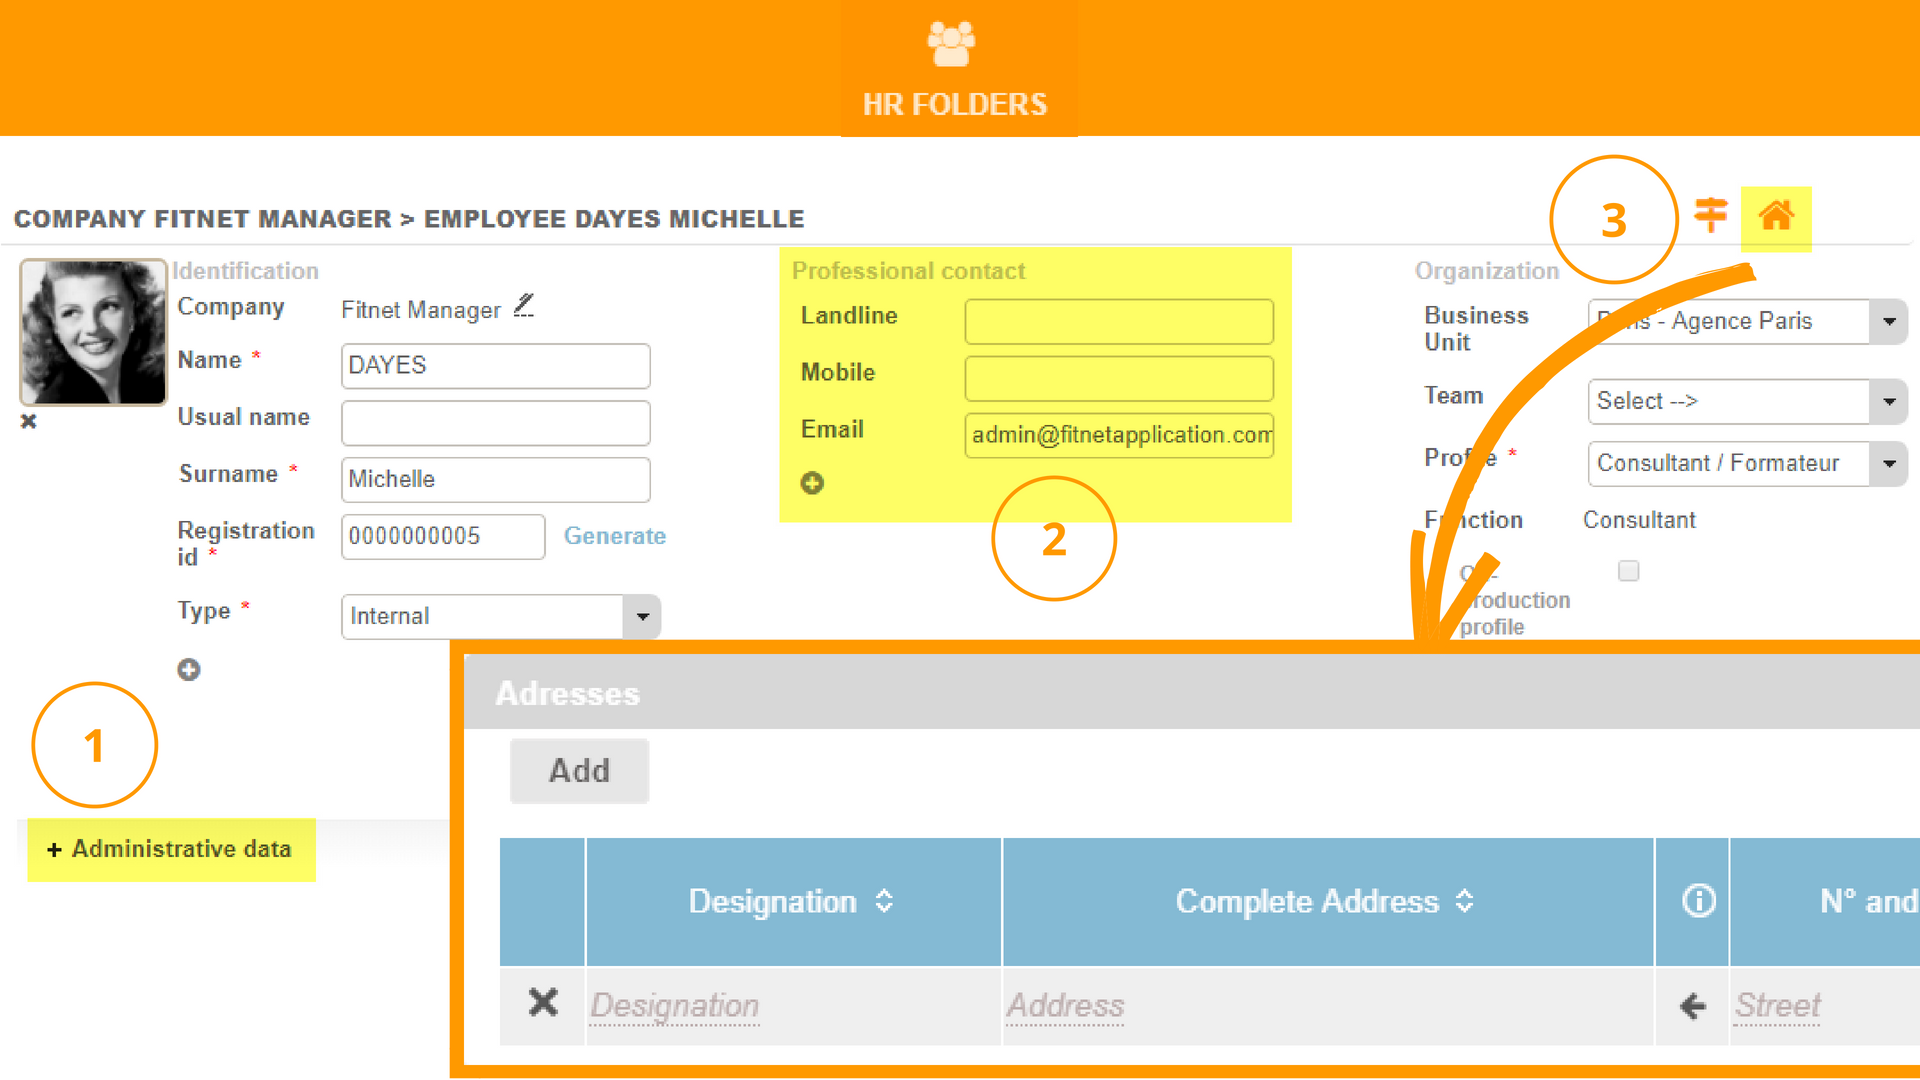This screenshot has height=1080, width=1920.
Task: Click the X icon in Designation row
Action: pyautogui.click(x=543, y=1003)
